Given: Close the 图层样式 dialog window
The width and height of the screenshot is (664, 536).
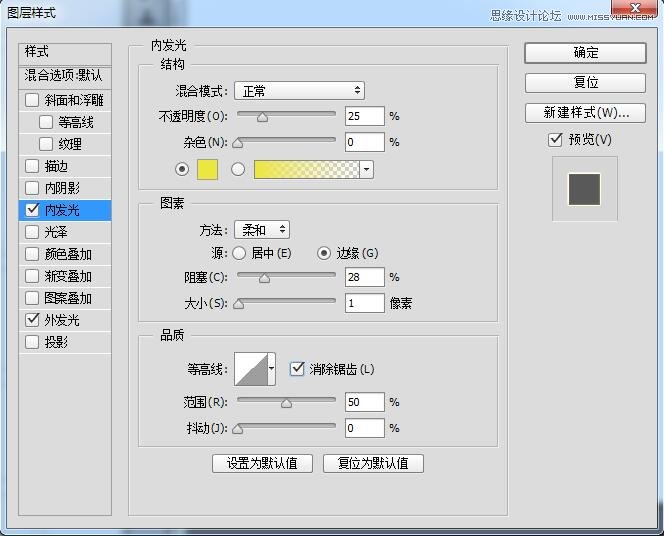Looking at the screenshot, I should pyautogui.click(x=634, y=8).
